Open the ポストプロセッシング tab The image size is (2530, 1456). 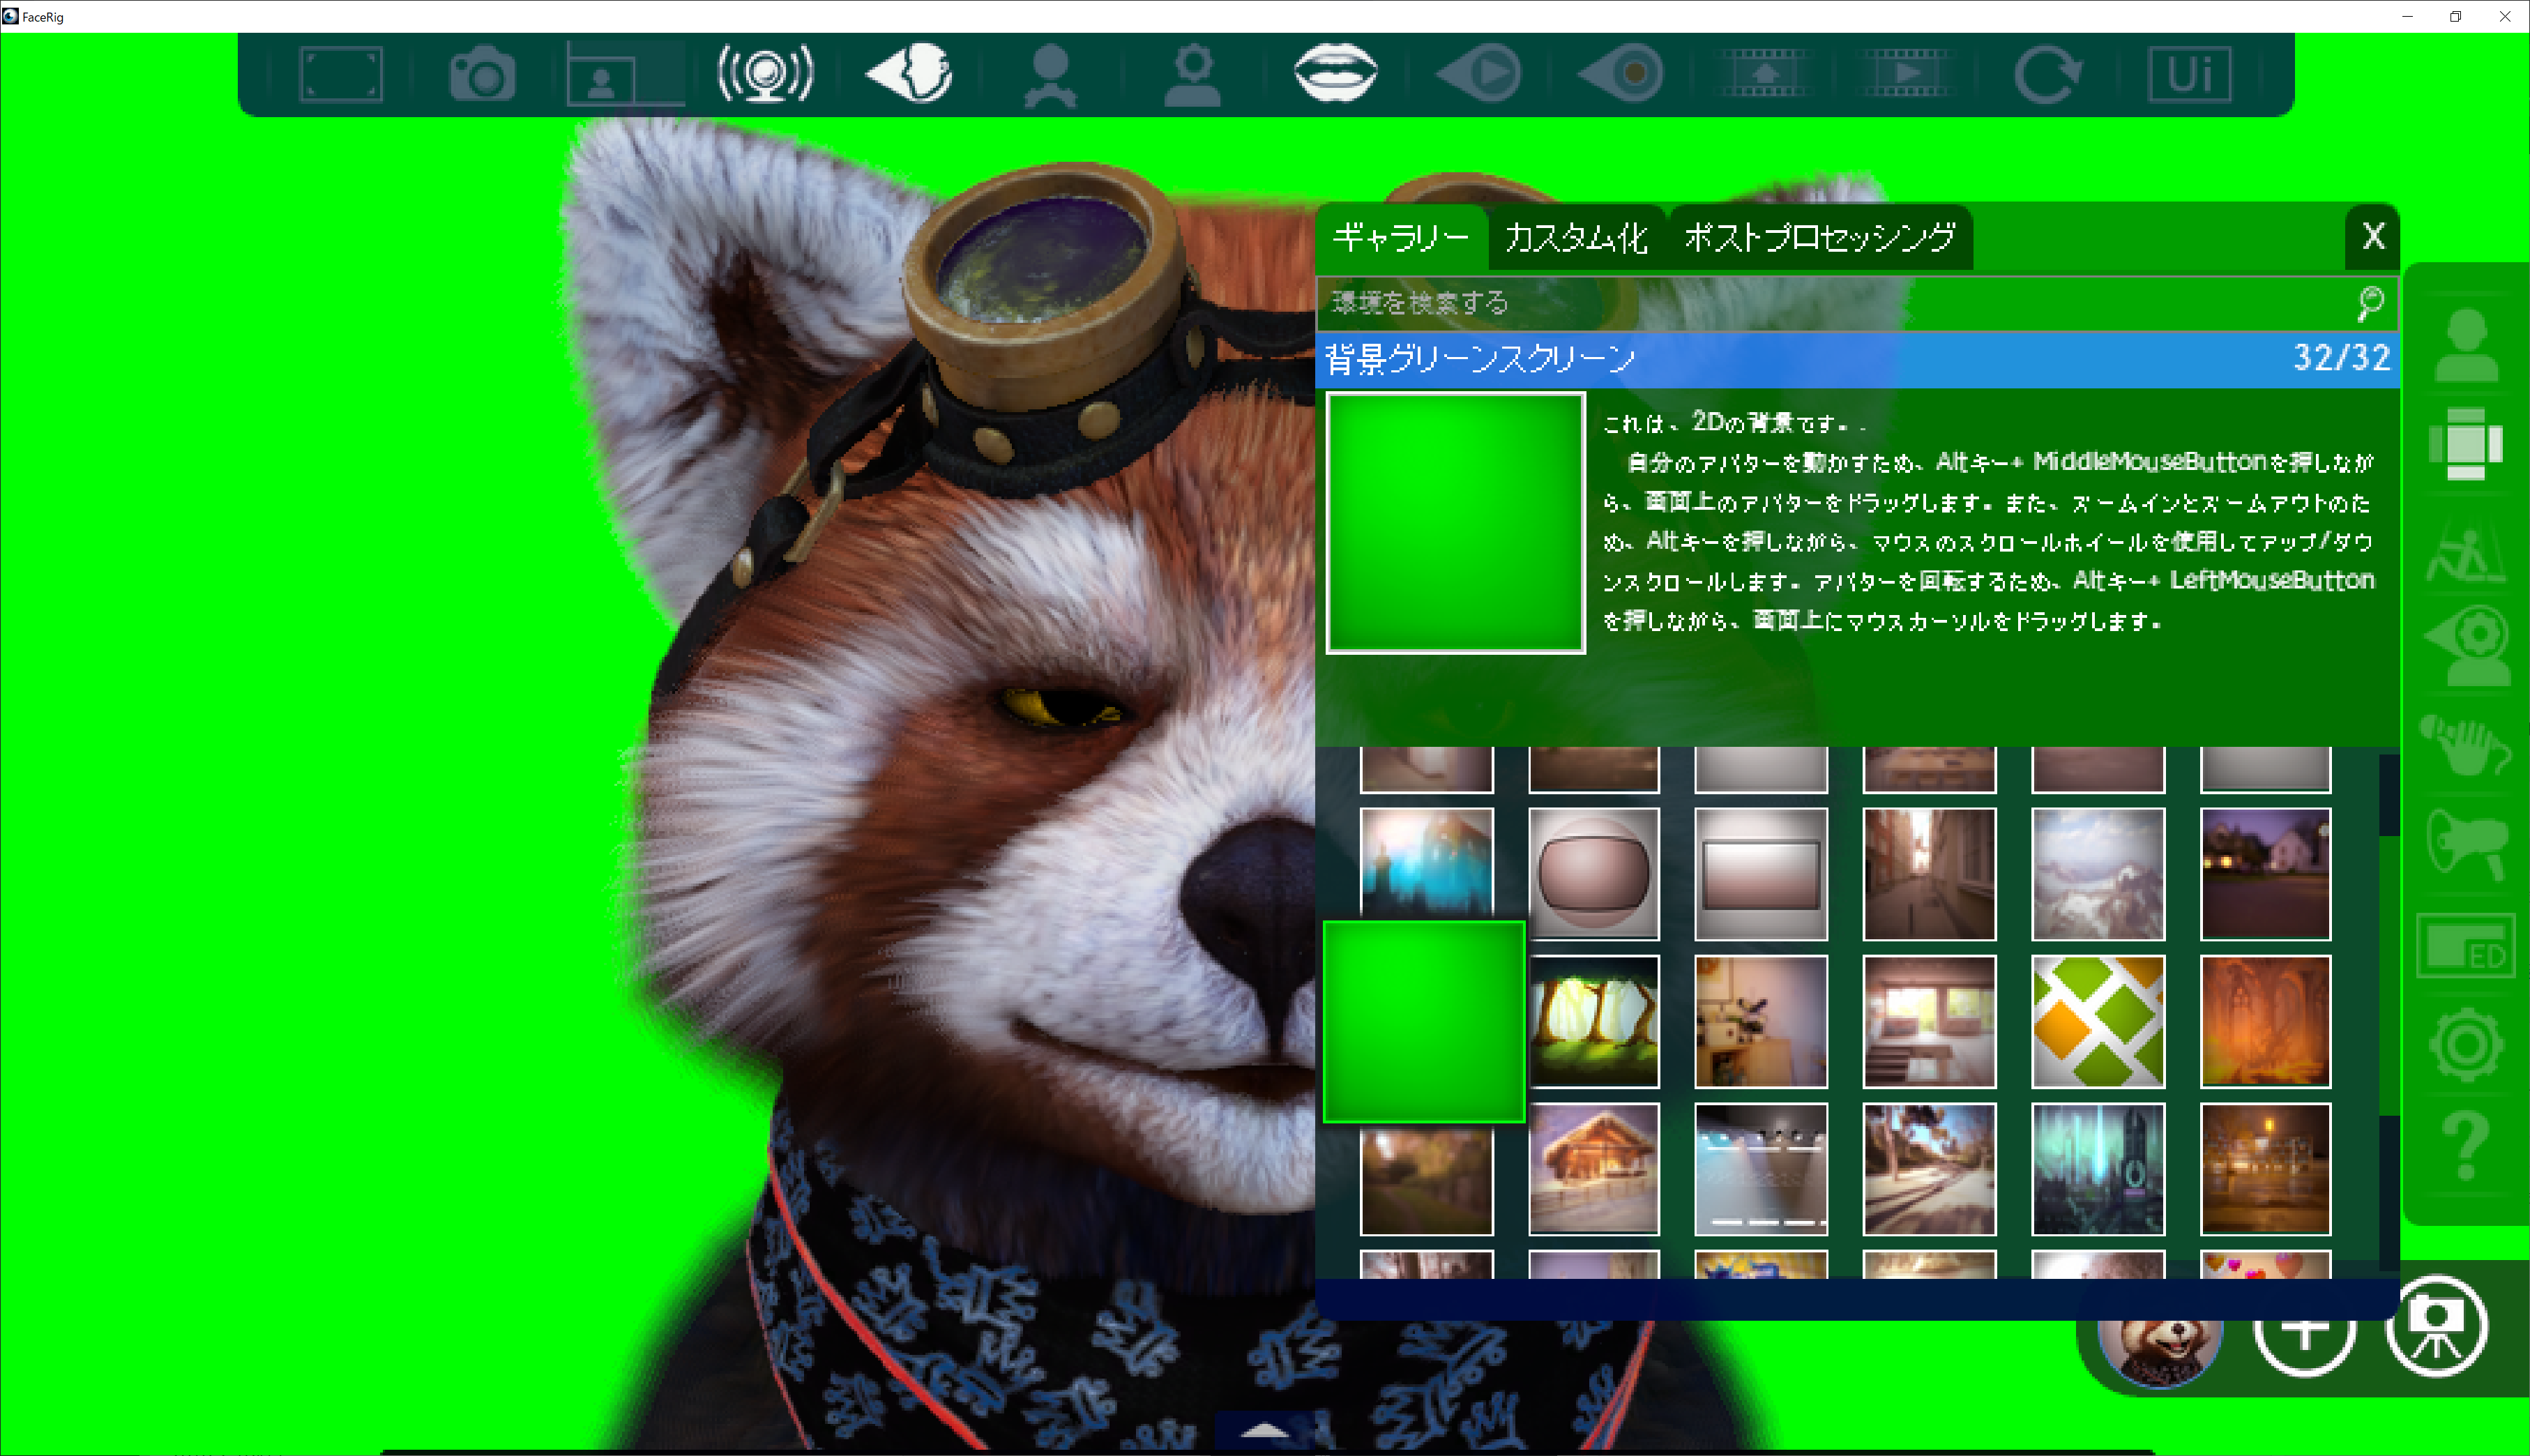1820,238
